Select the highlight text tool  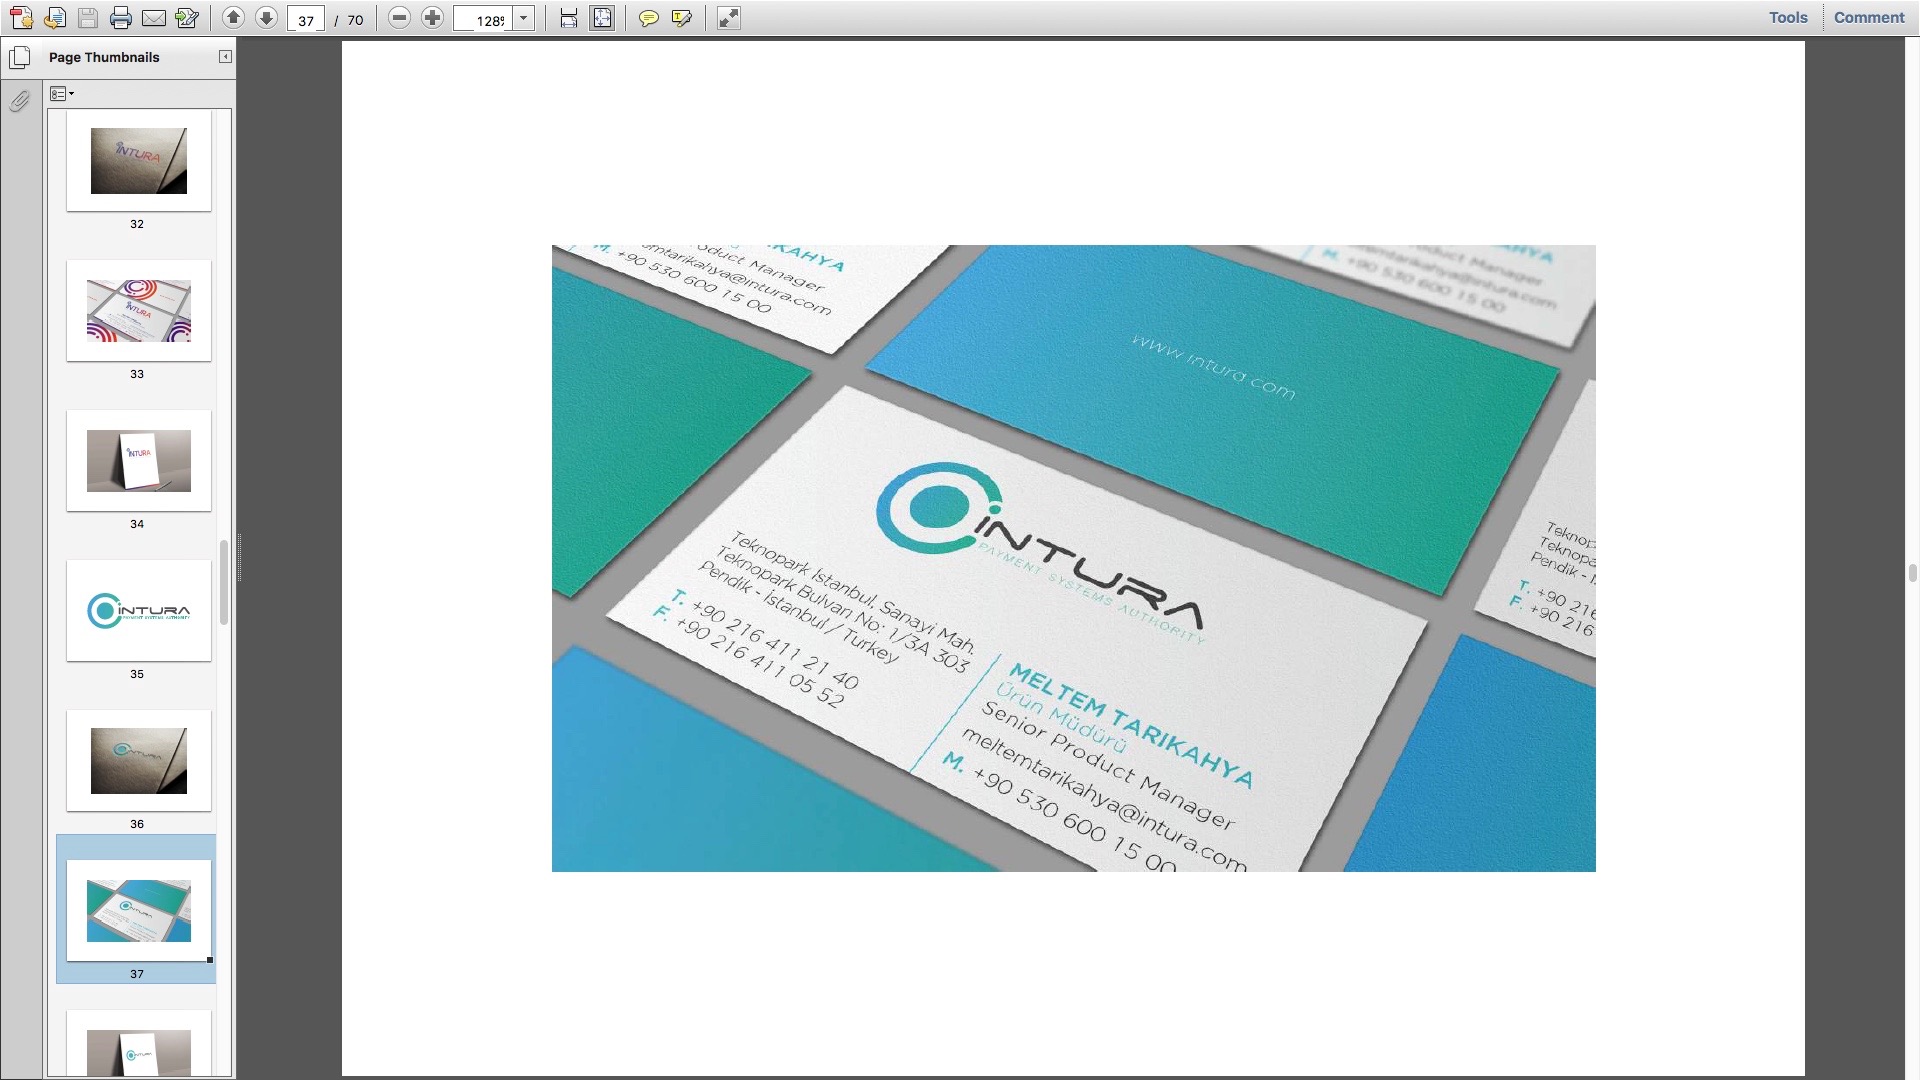click(682, 18)
